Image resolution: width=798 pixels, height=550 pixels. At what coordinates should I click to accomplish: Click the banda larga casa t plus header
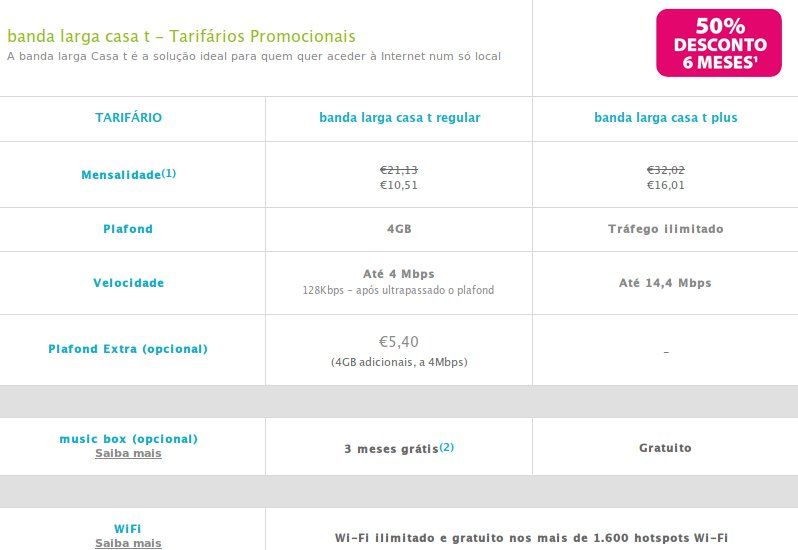tap(665, 118)
